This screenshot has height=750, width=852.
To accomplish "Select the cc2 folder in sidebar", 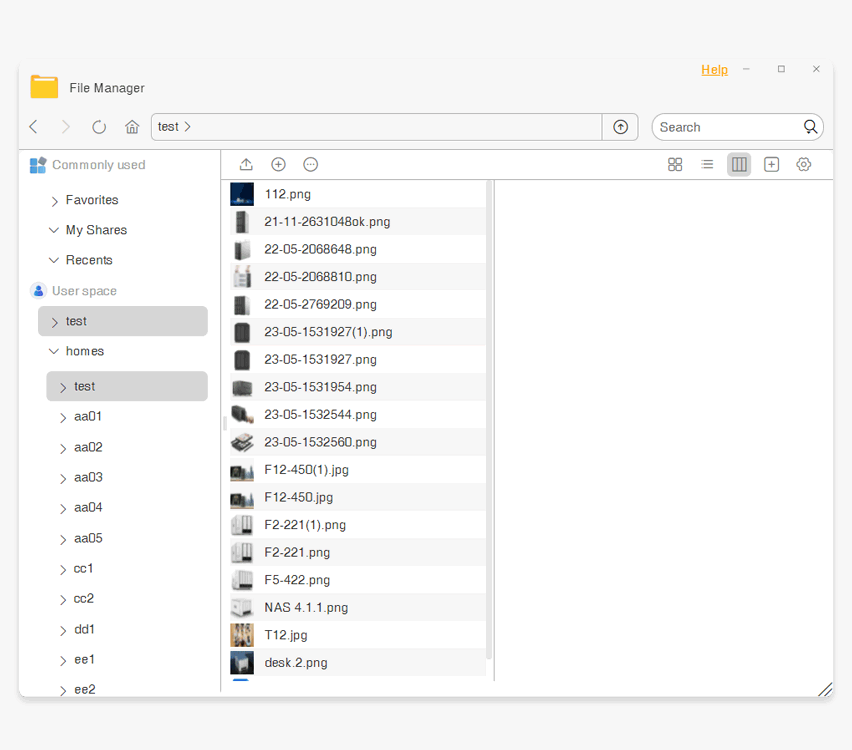I will [84, 599].
